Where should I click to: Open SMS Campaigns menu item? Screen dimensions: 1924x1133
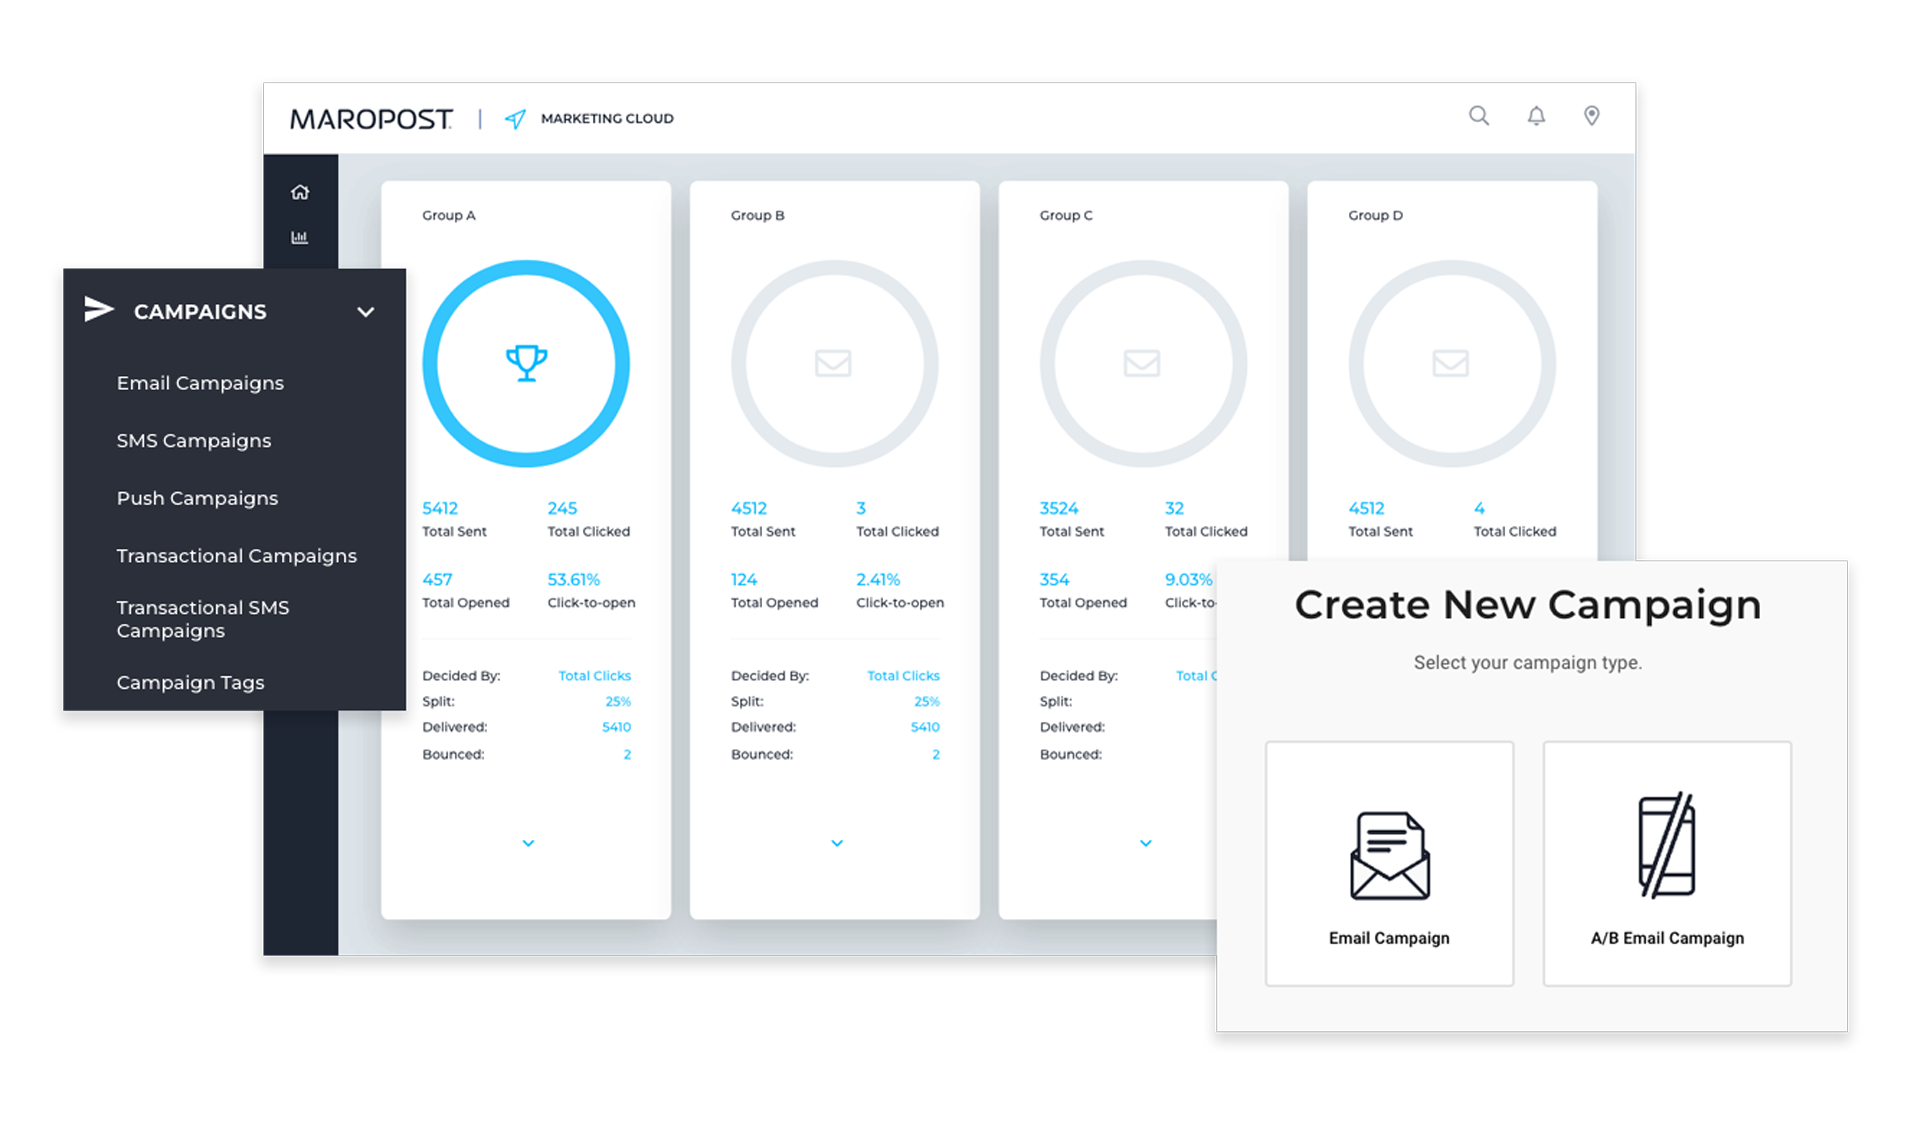click(x=193, y=441)
